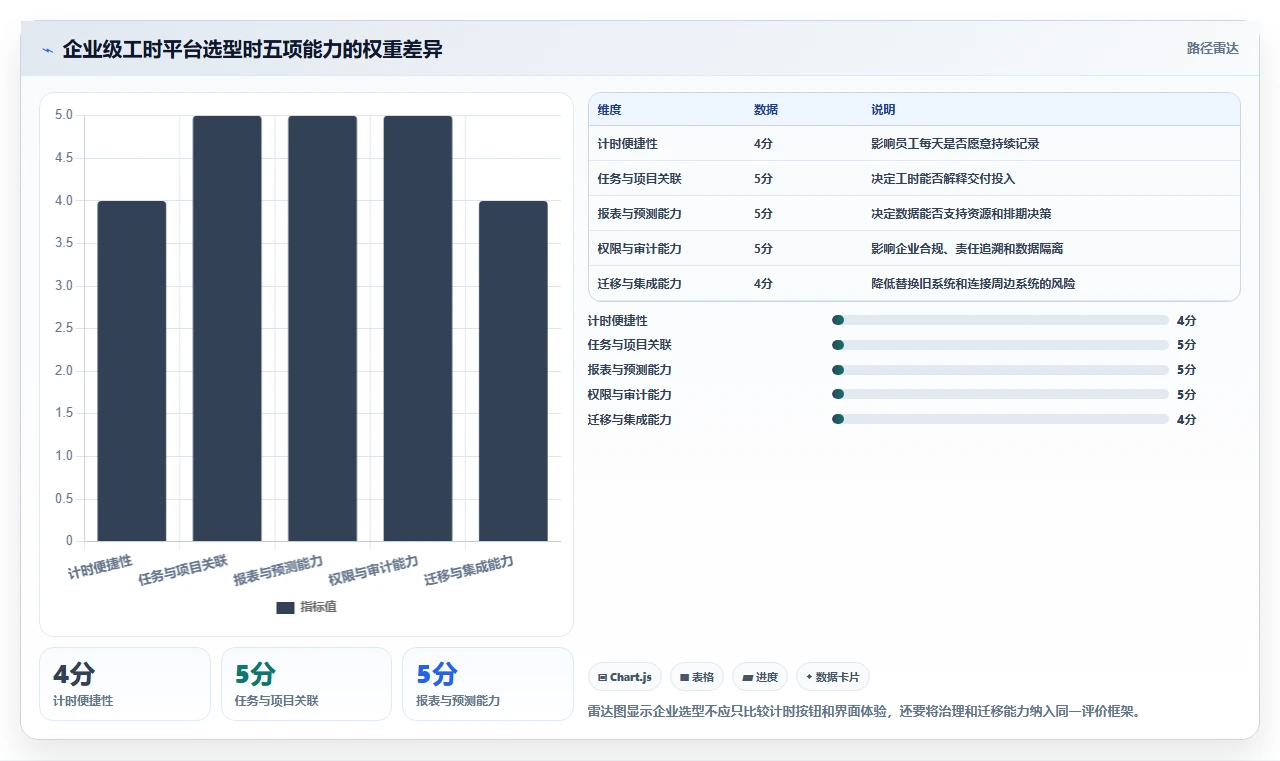Click the 表格 tag chip

(697, 677)
